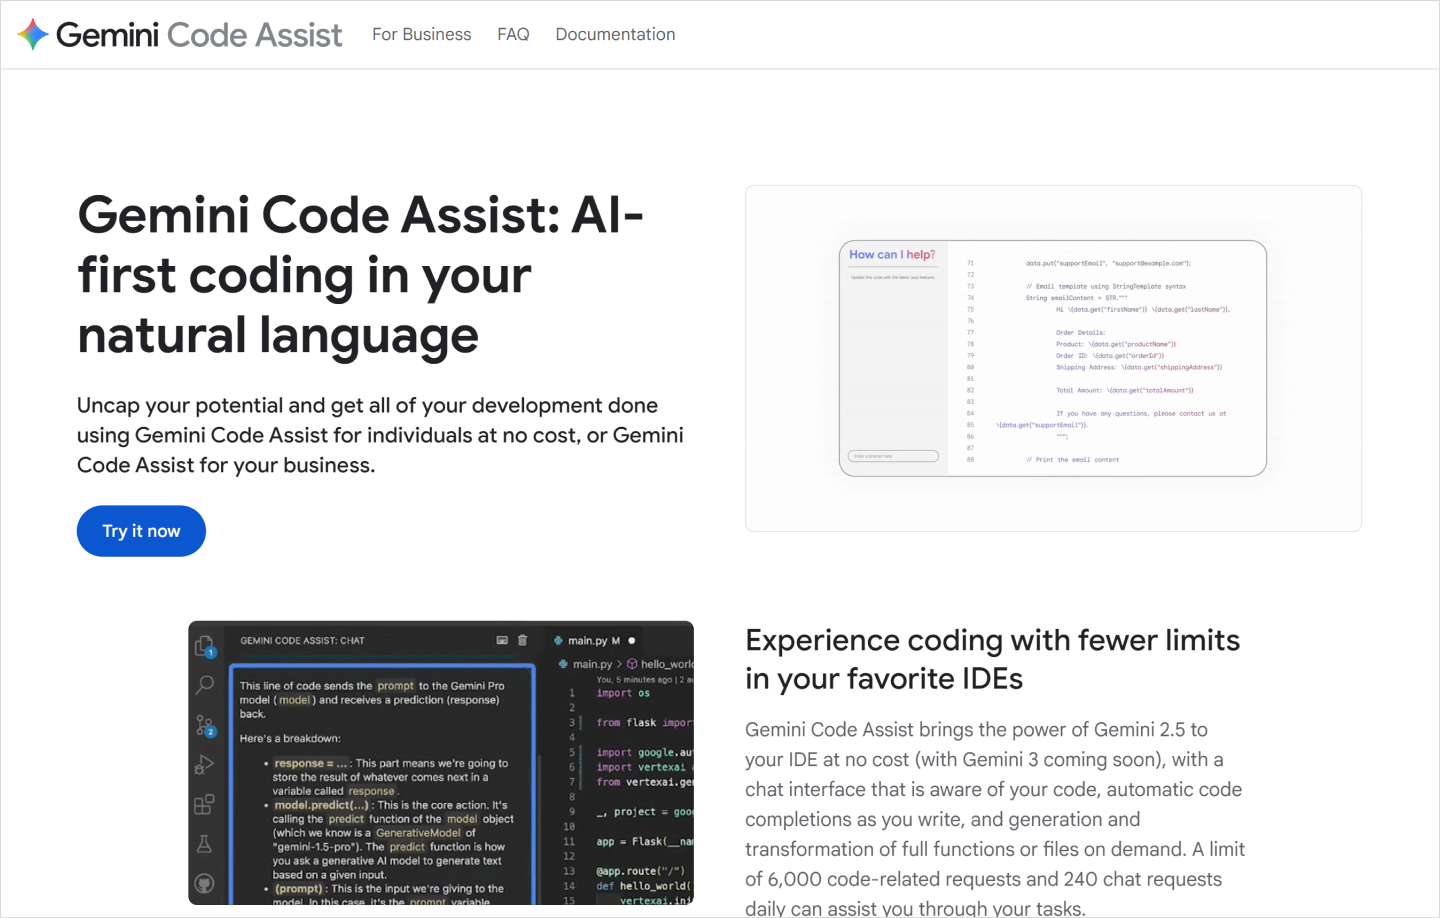
Task: Select the Testing flask icon
Action: click(203, 842)
